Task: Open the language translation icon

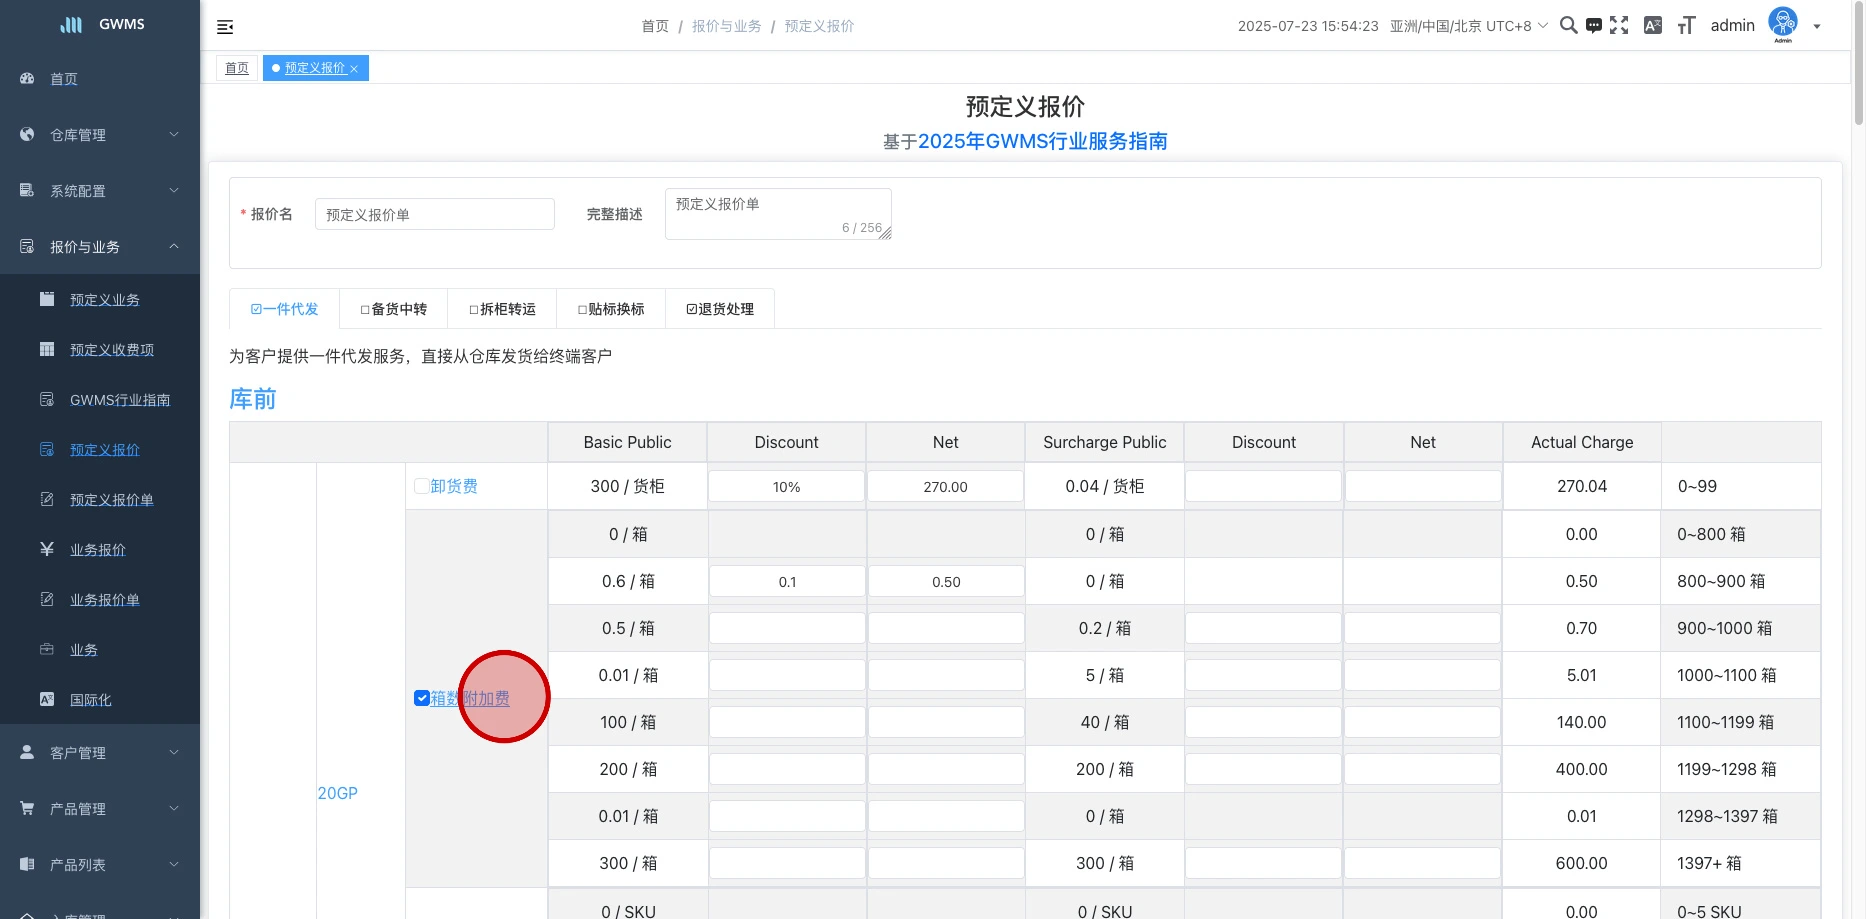Action: [1653, 26]
